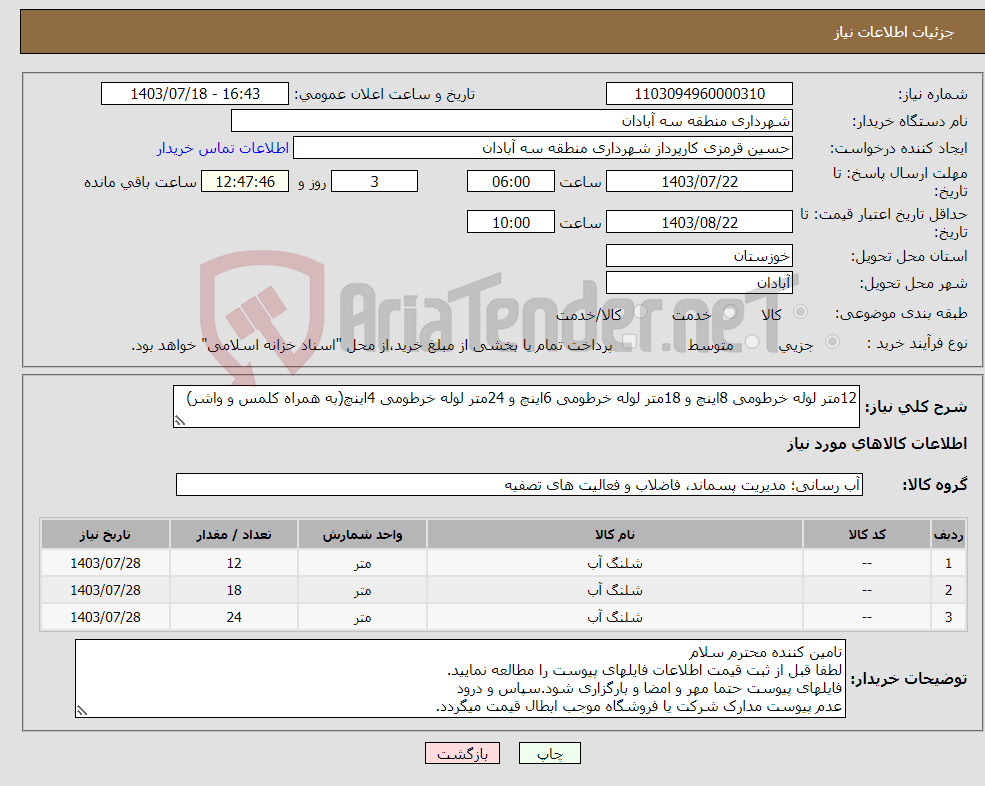The width and height of the screenshot is (985, 786).
Task: Click the need date in row 2
Action: click(x=105, y=590)
